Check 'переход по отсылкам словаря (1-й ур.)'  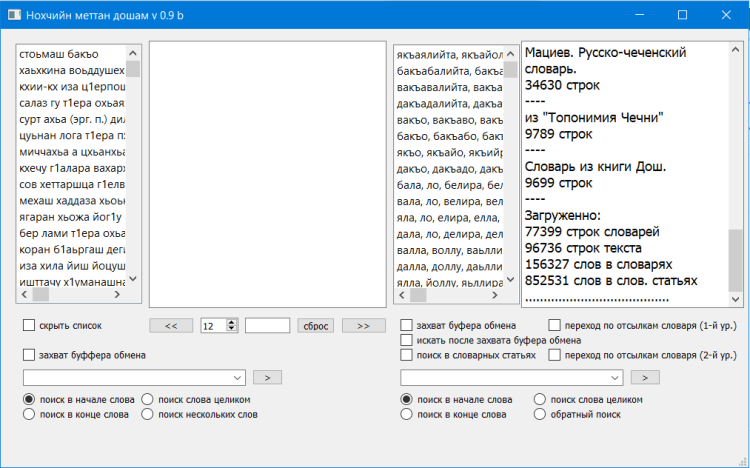click(555, 325)
